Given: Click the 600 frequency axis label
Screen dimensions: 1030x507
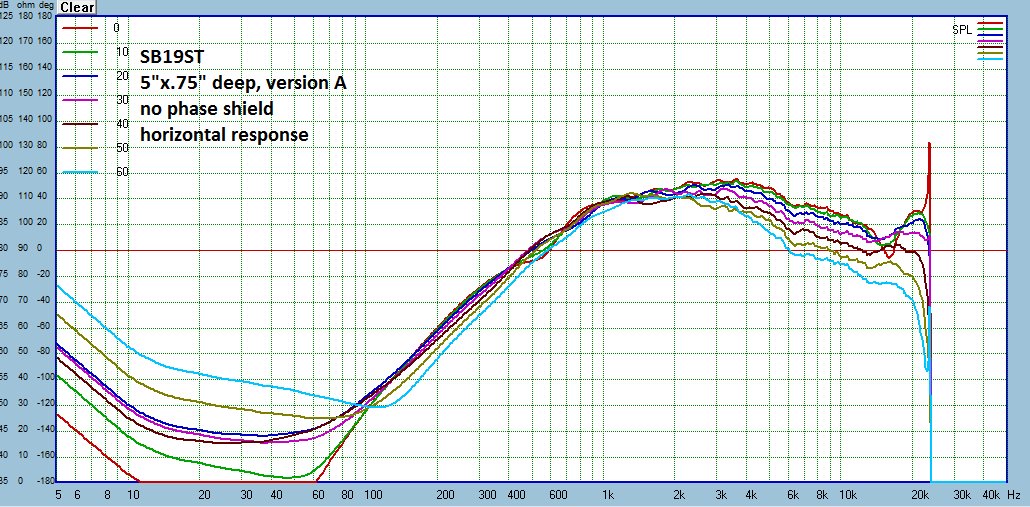Looking at the screenshot, I should point(556,495).
